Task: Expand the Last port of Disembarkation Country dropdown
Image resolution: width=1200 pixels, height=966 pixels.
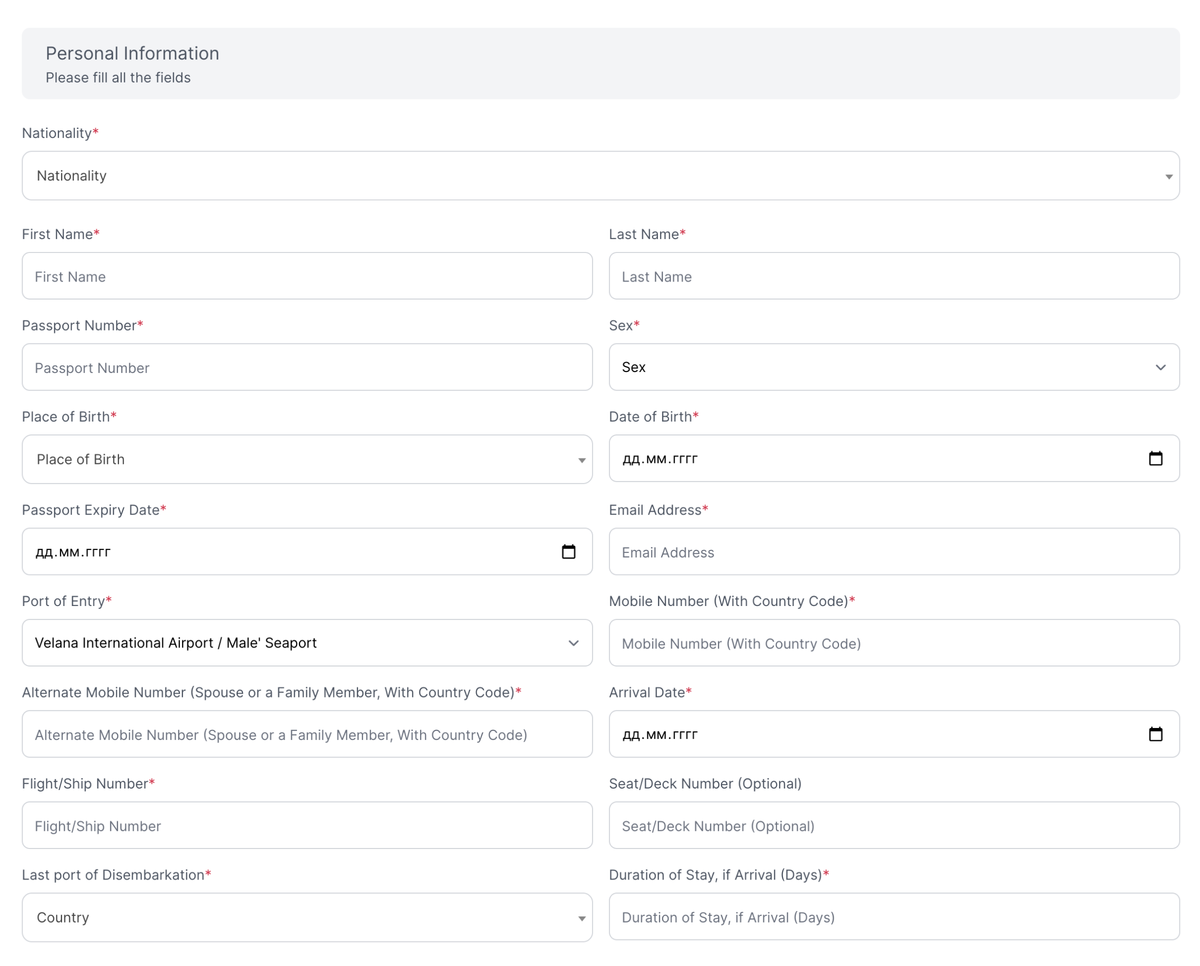Action: tap(307, 917)
